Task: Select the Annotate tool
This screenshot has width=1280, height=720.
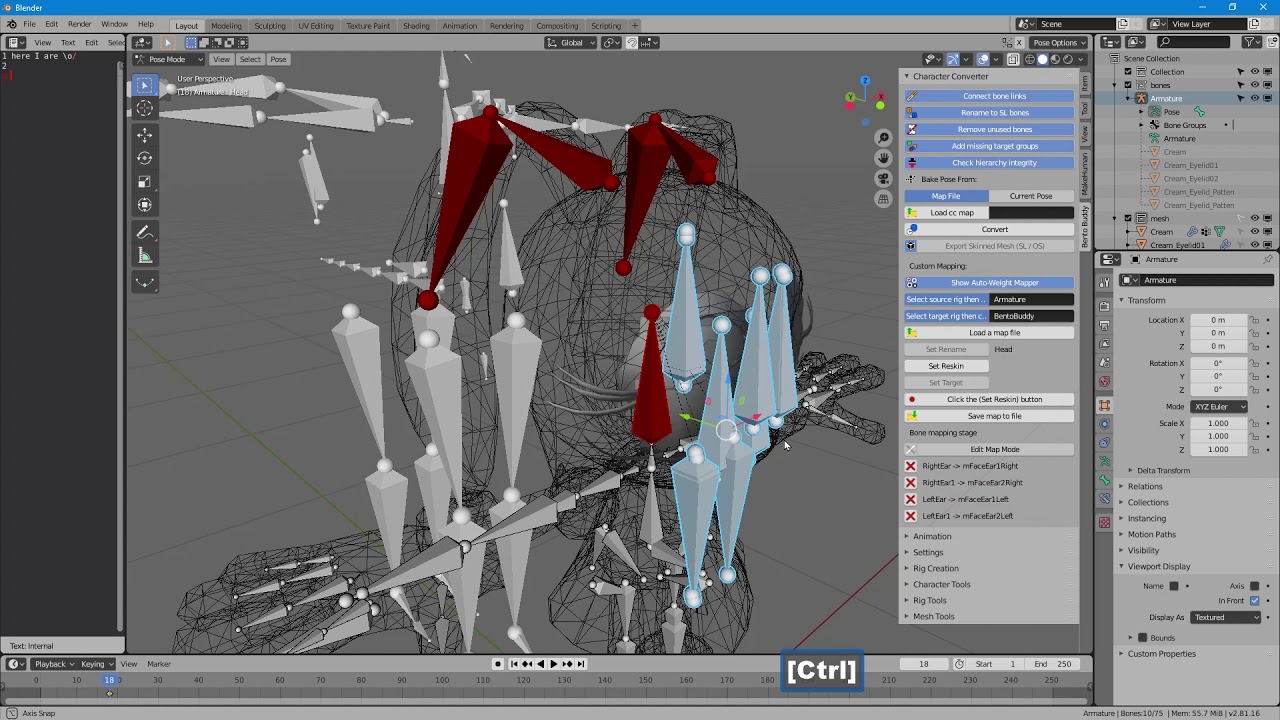Action: point(145,232)
